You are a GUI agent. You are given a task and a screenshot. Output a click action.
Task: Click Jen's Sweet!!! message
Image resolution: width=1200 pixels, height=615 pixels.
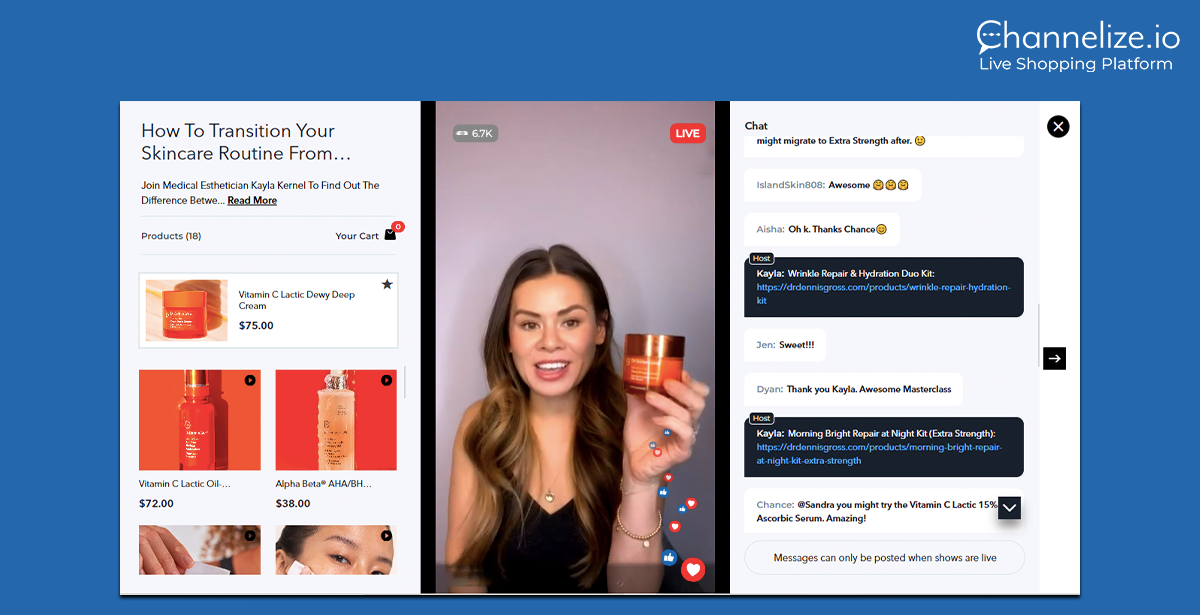point(785,345)
